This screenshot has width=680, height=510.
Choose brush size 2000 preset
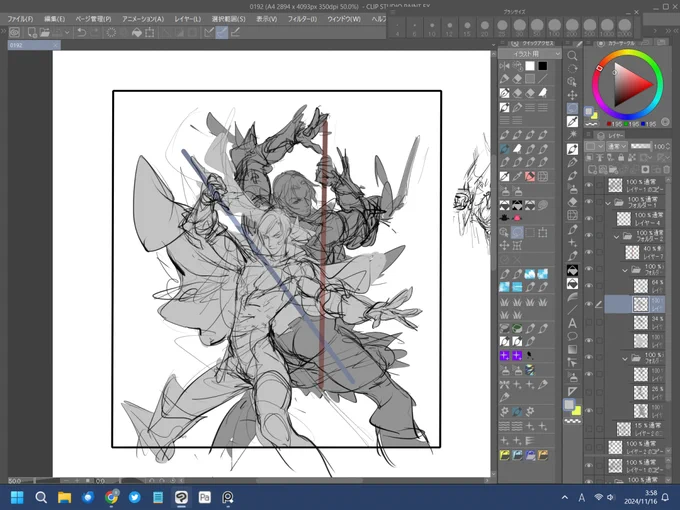click(x=624, y=28)
